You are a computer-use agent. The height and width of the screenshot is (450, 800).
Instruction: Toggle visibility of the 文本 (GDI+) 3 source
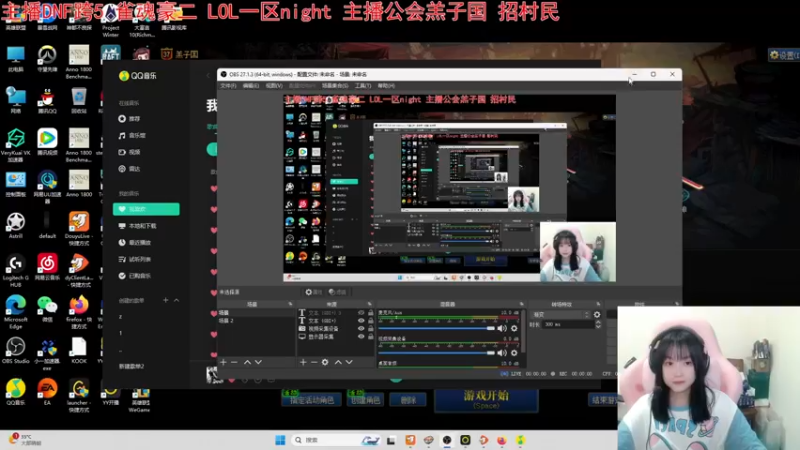(361, 313)
